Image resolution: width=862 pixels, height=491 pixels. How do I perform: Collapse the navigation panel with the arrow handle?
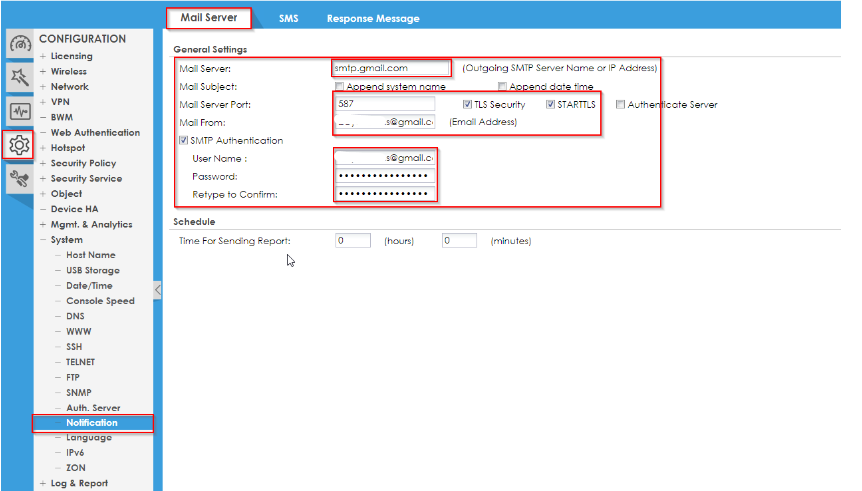(157, 290)
